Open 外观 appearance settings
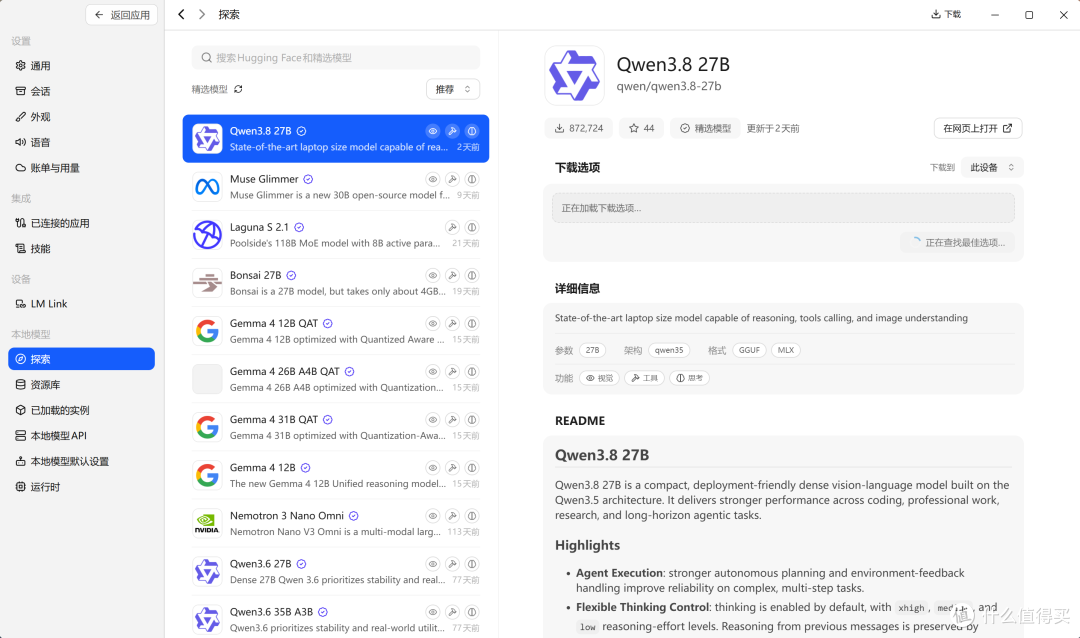The width and height of the screenshot is (1080, 638). click(81, 116)
